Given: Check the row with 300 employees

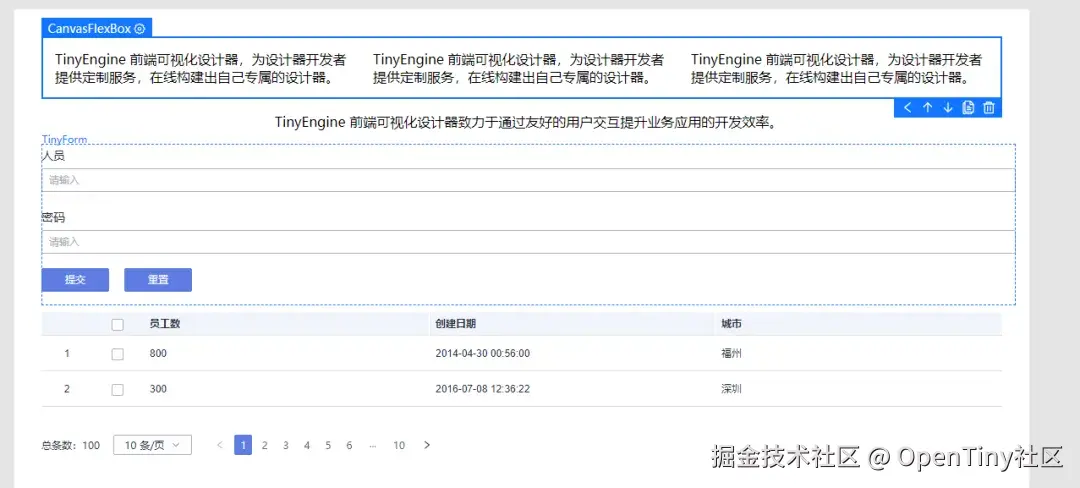Looking at the screenshot, I should pos(118,390).
